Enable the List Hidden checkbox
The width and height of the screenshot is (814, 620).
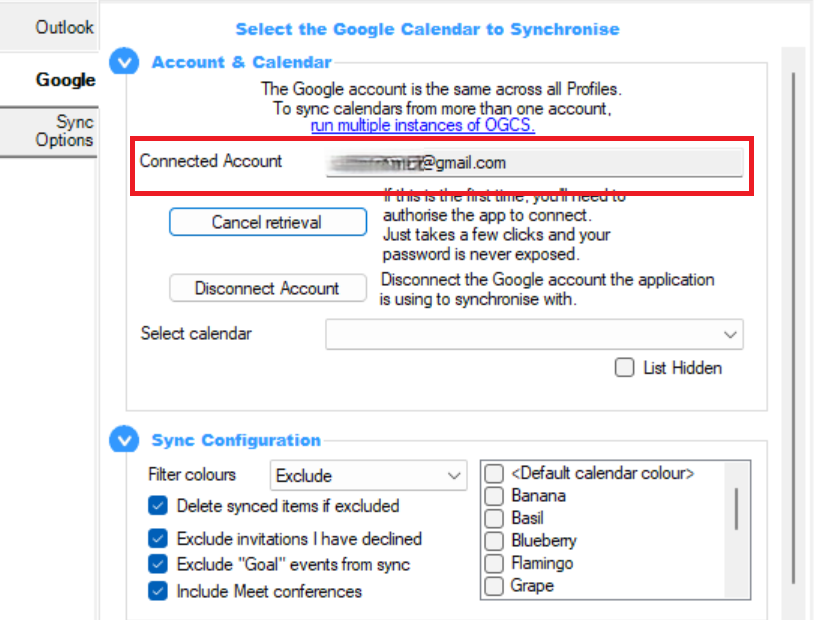[625, 368]
